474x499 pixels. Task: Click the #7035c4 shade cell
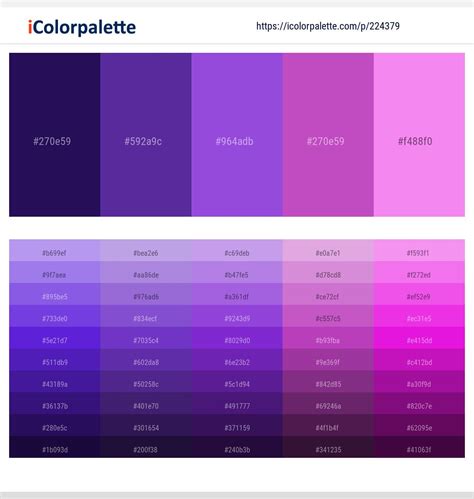click(146, 338)
